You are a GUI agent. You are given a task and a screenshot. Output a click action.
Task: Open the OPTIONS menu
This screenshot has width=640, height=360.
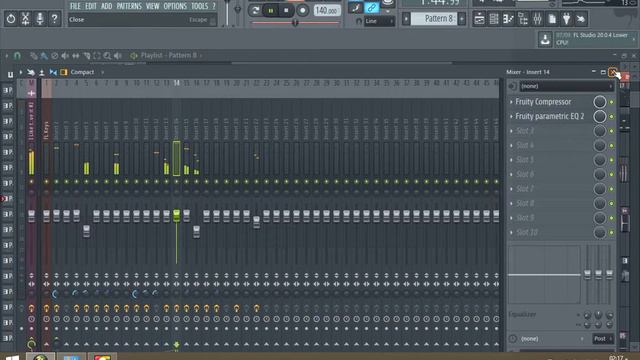pos(175,6)
